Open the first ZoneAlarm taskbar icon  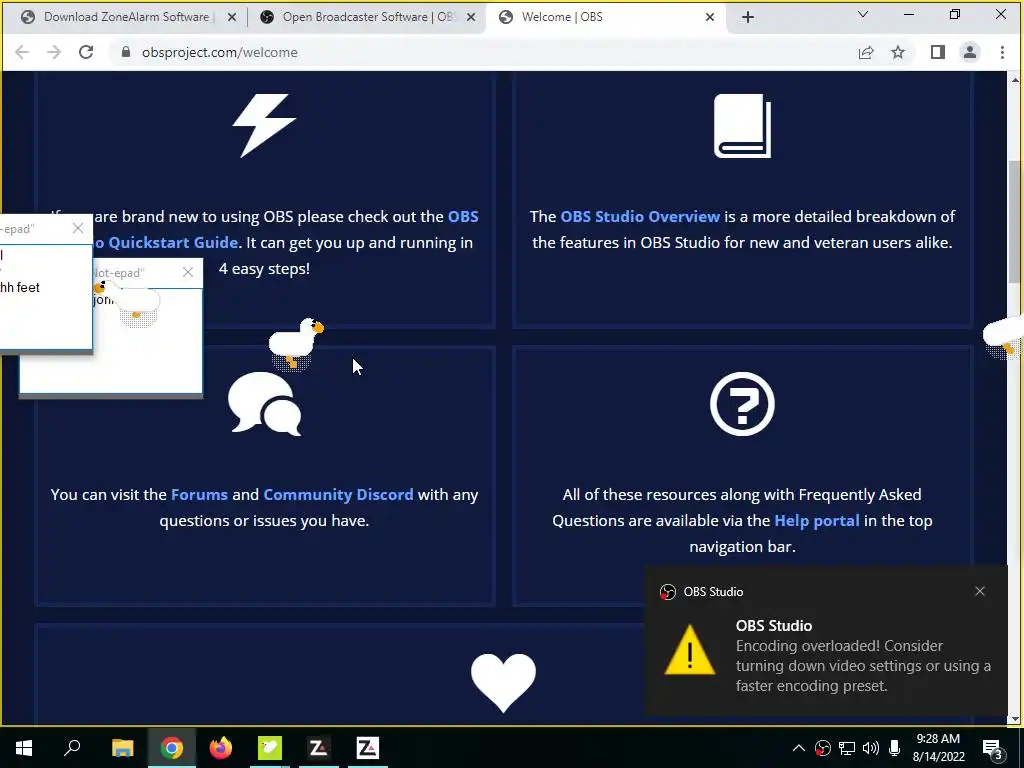(x=318, y=748)
